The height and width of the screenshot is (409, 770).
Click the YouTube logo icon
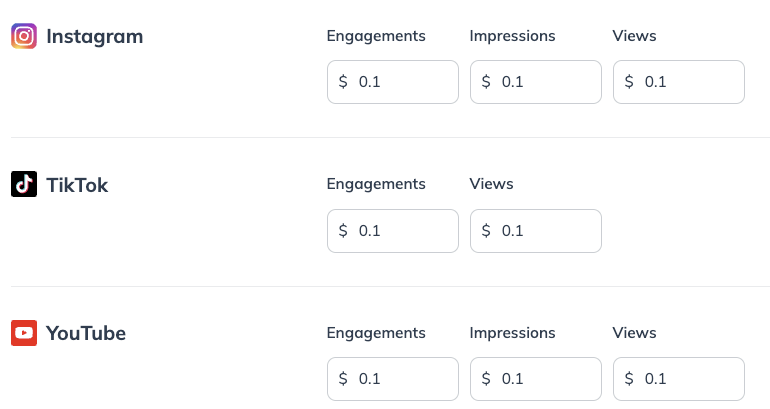(24, 333)
